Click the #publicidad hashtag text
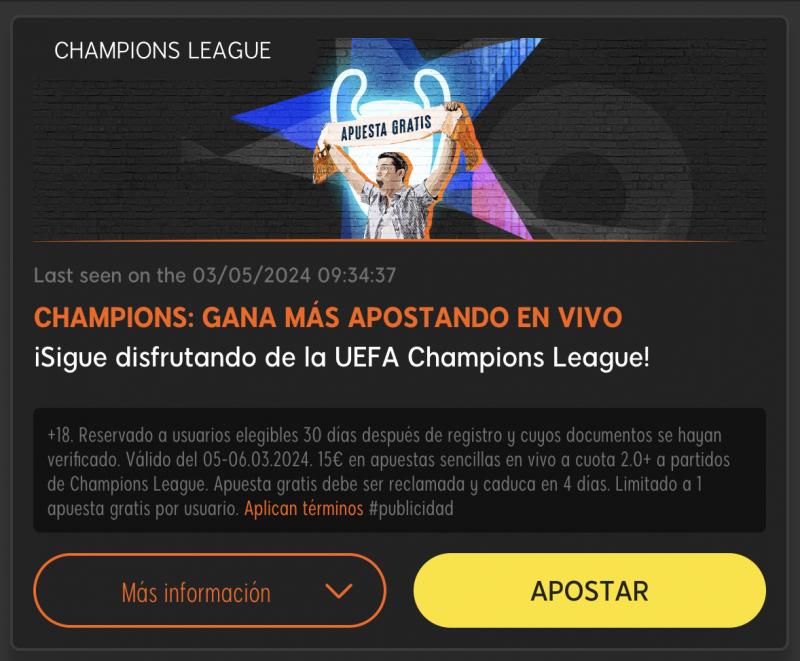 [411, 509]
